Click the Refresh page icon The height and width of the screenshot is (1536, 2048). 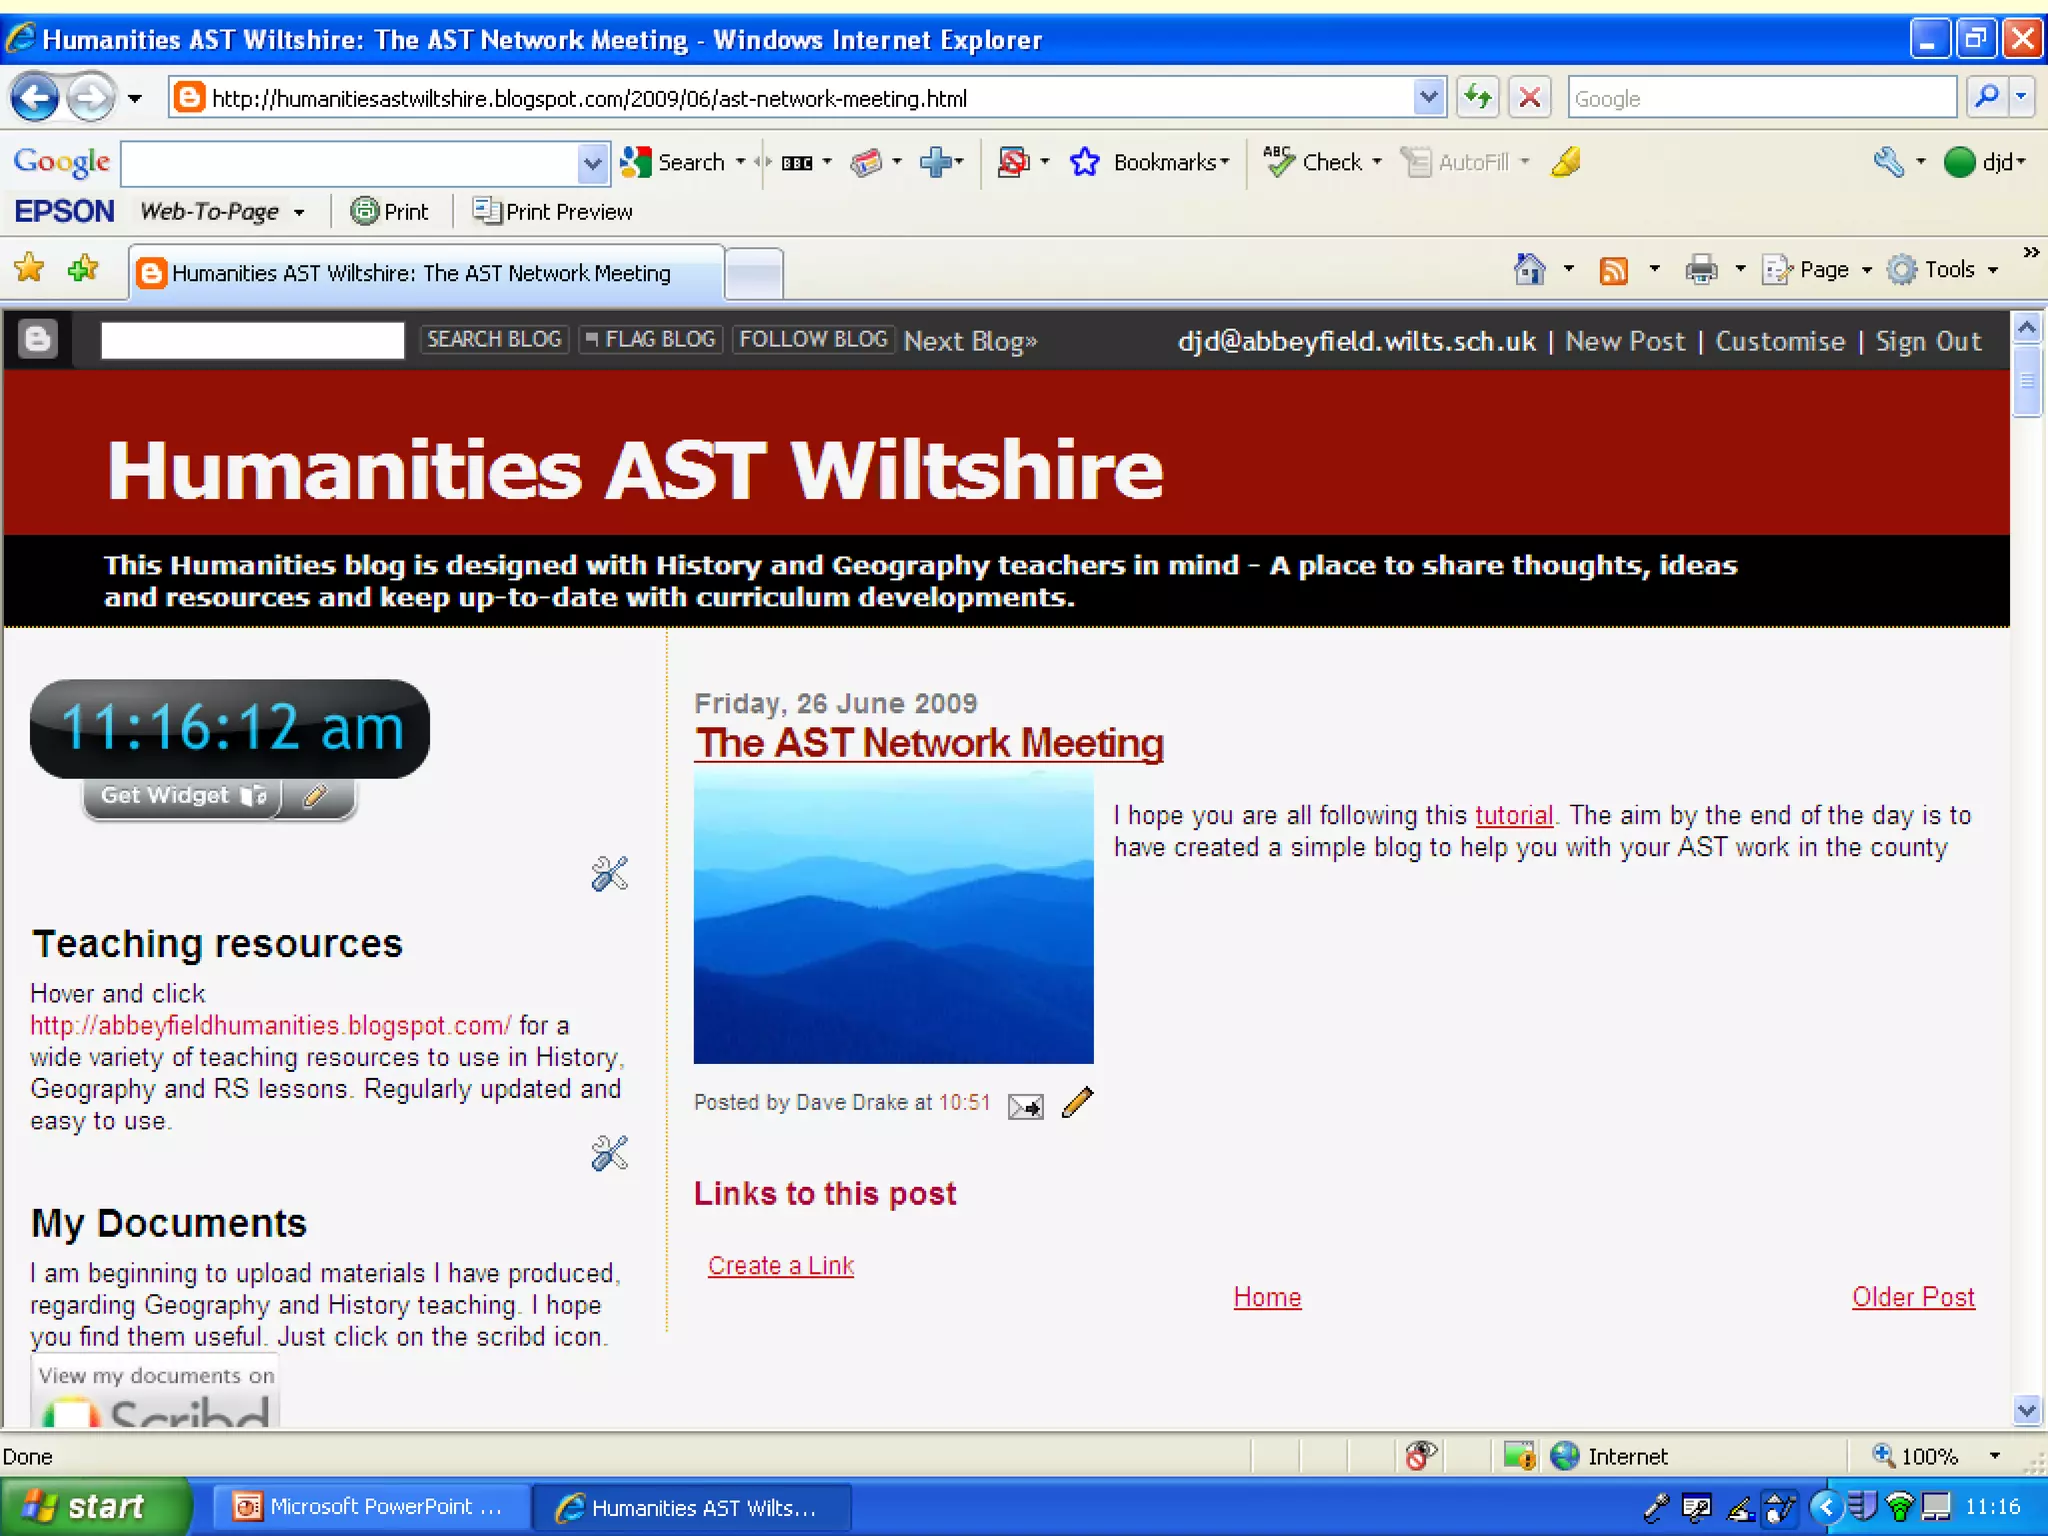(1477, 98)
